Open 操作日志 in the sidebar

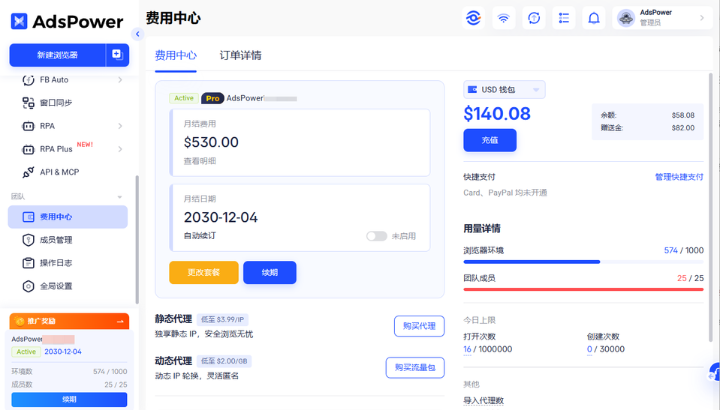point(68,263)
